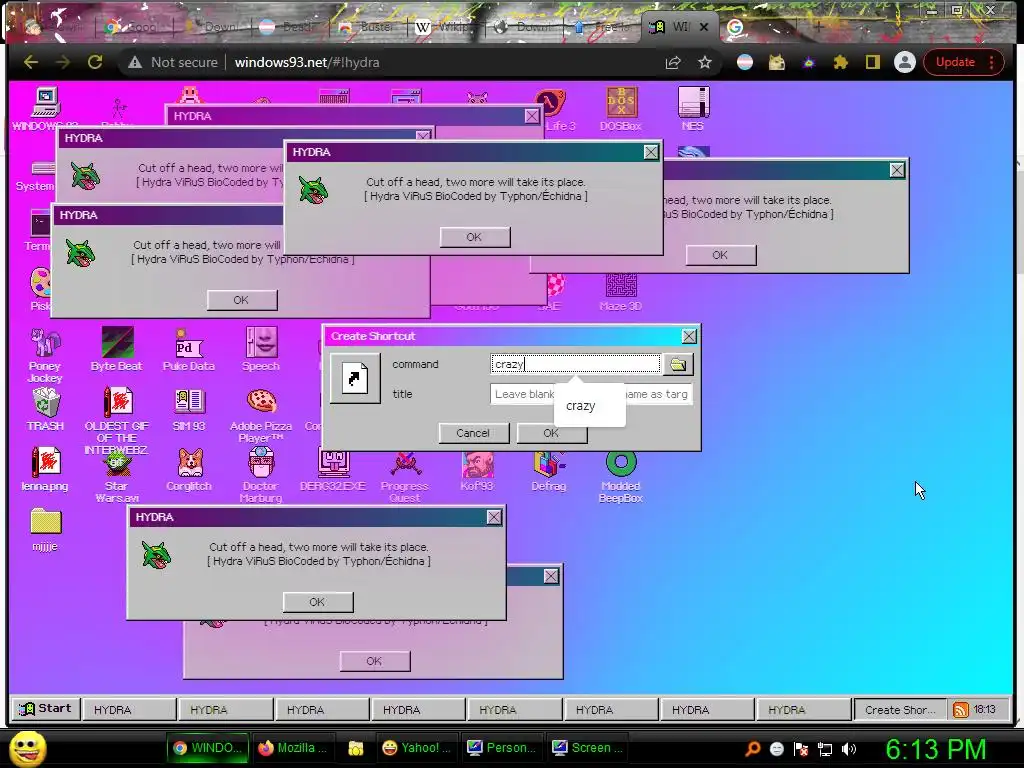Select the first HYDRA taskbar item
The image size is (1024, 768).
[x=129, y=710]
